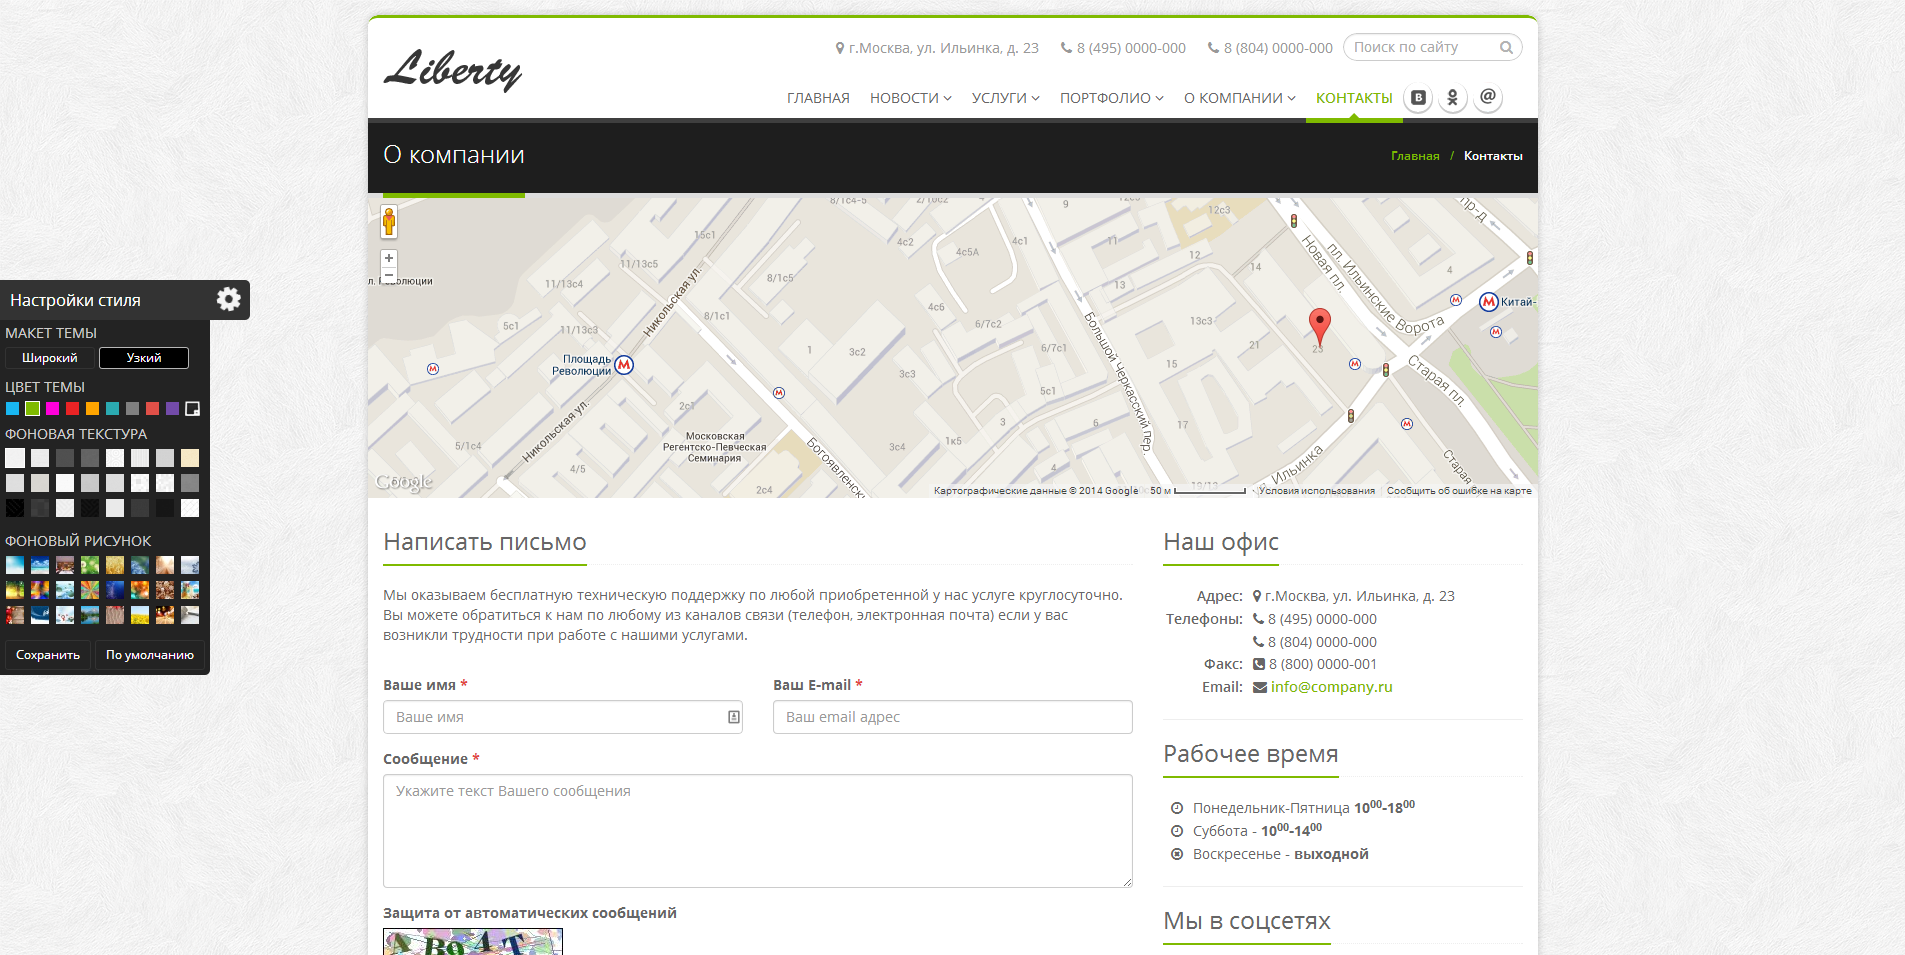Expand the Услуги dropdown menu
1905x955 pixels.
click(x=1005, y=98)
